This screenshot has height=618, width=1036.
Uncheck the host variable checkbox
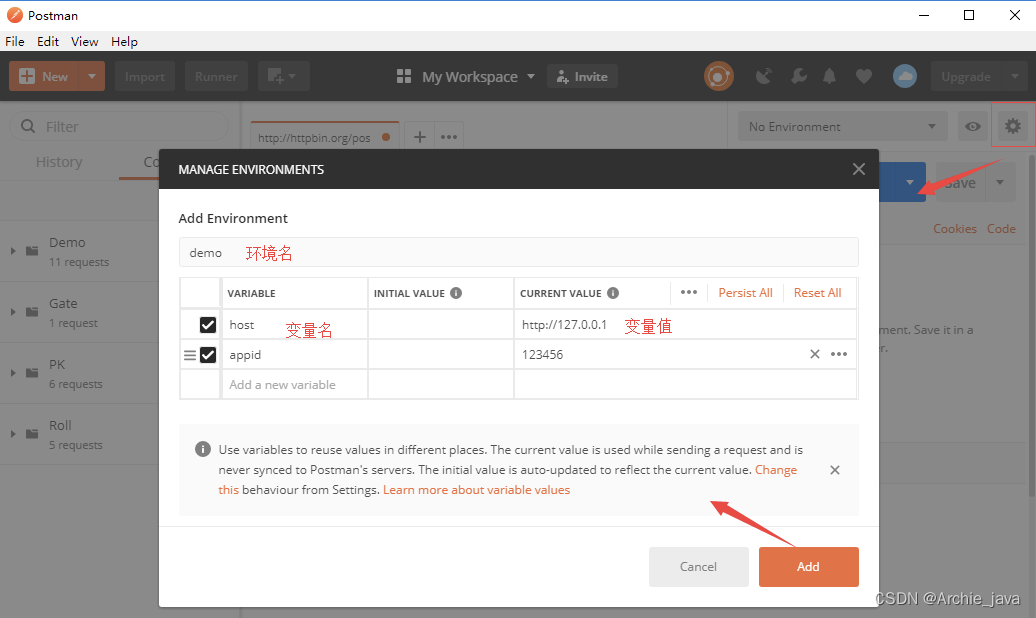click(x=207, y=325)
